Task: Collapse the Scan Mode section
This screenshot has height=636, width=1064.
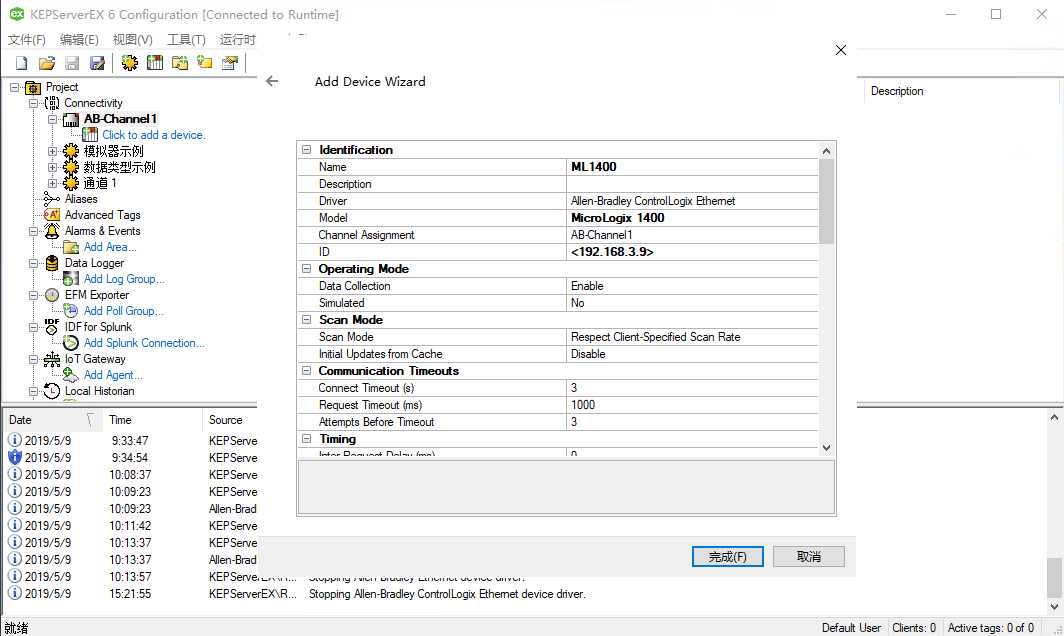Action: pyautogui.click(x=306, y=320)
